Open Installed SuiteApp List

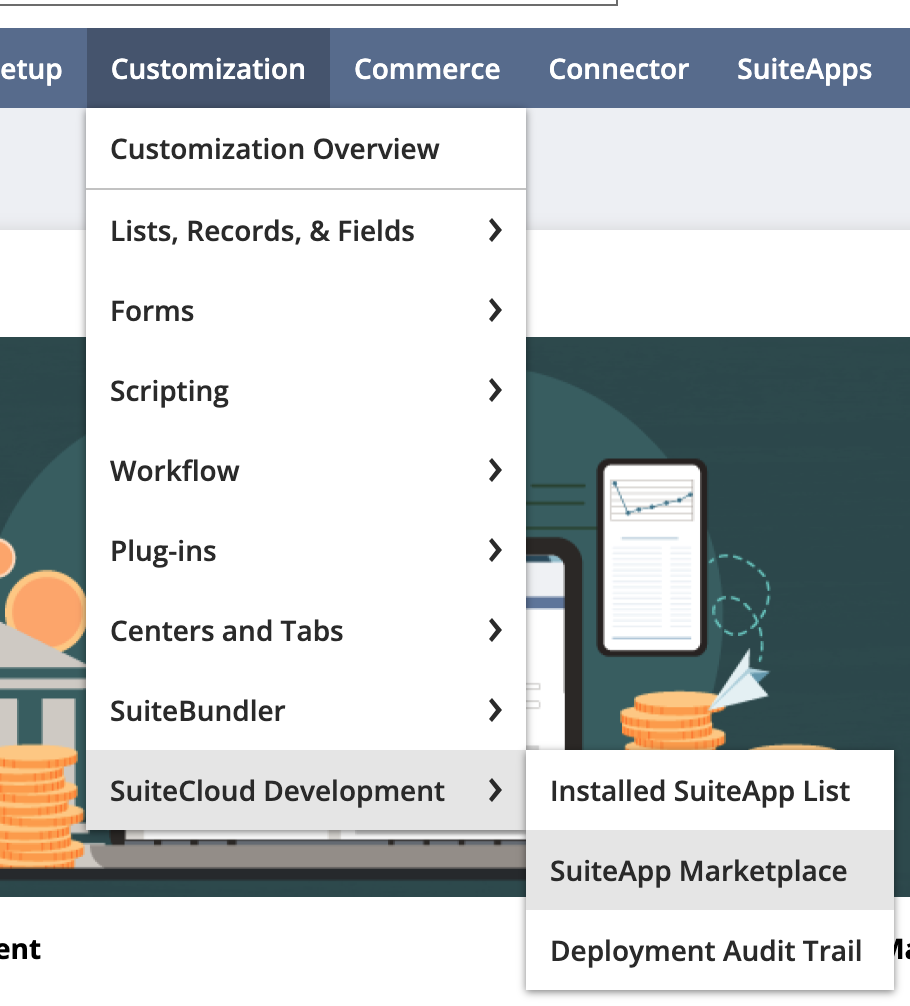710,790
